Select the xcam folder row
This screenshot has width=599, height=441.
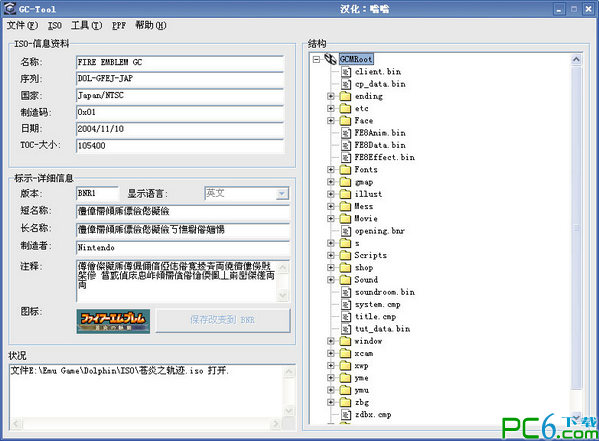pos(364,353)
